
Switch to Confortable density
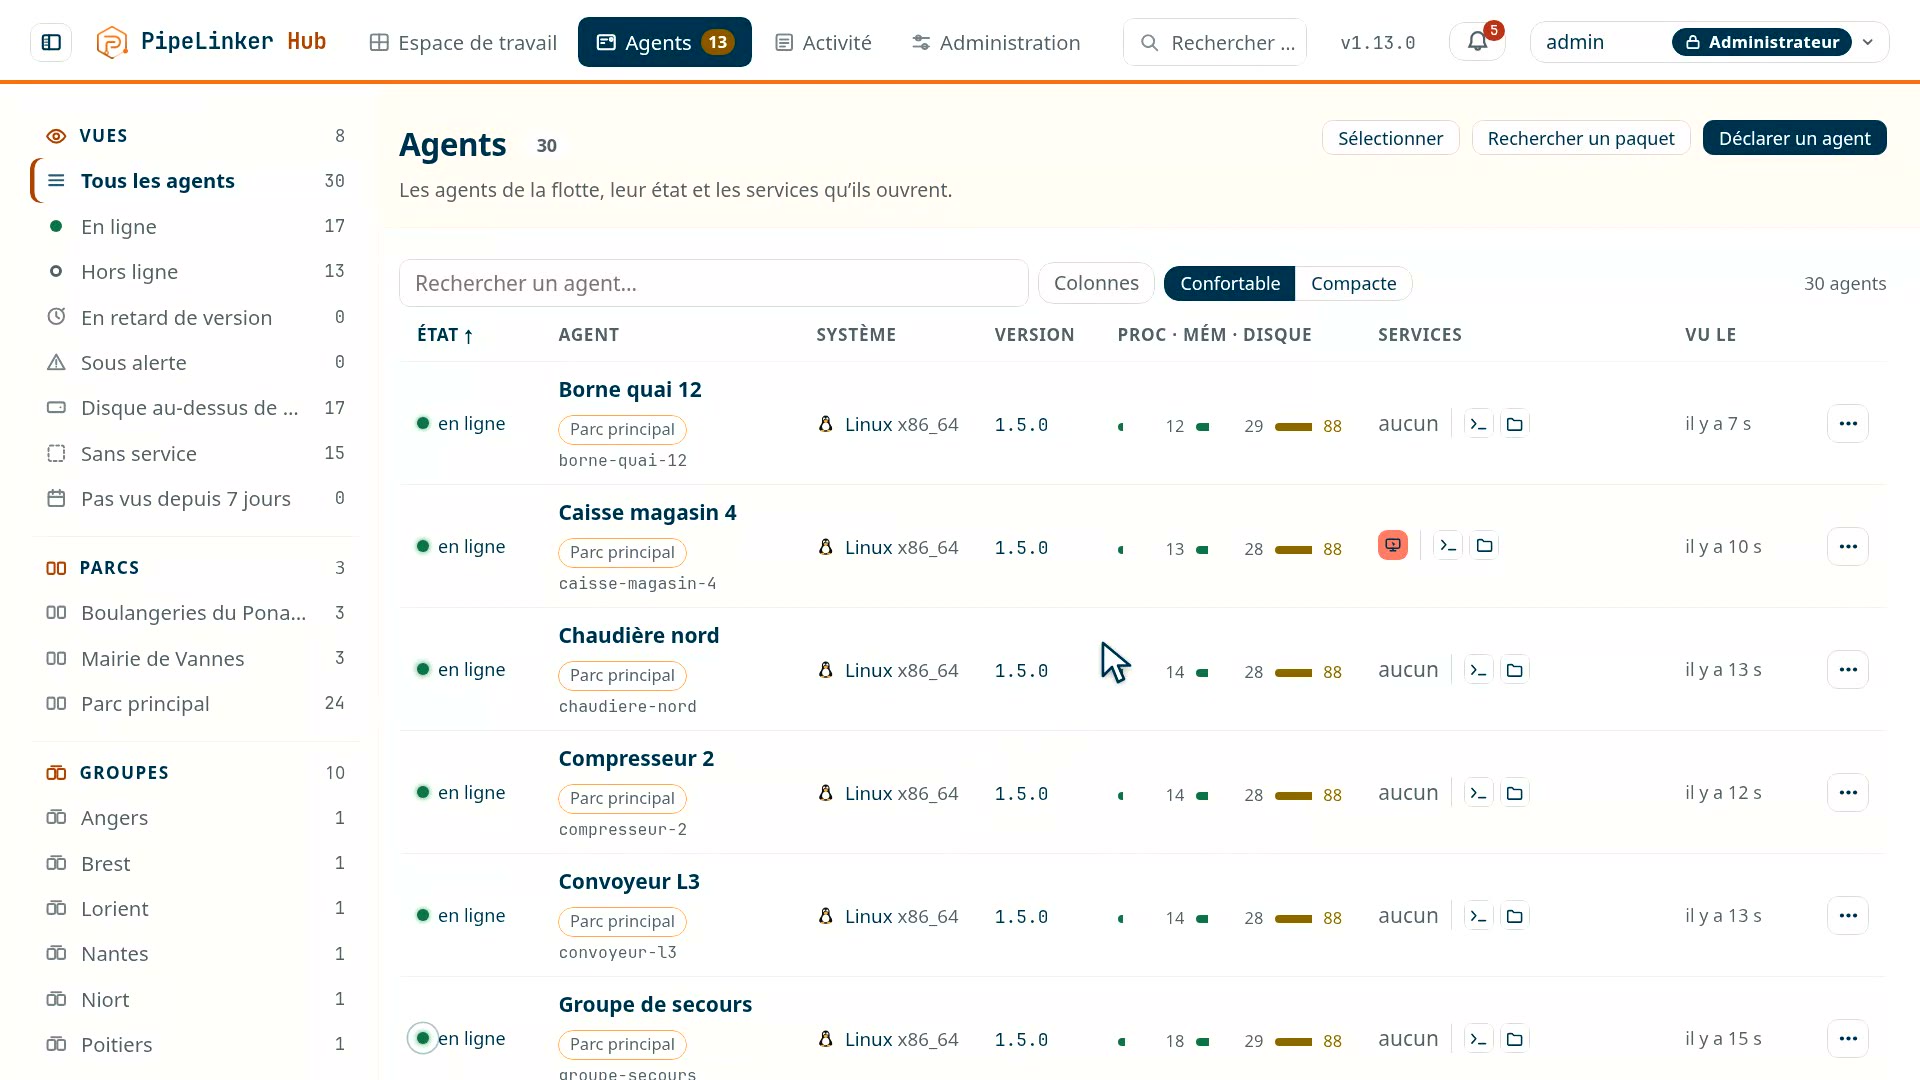[x=1230, y=283]
